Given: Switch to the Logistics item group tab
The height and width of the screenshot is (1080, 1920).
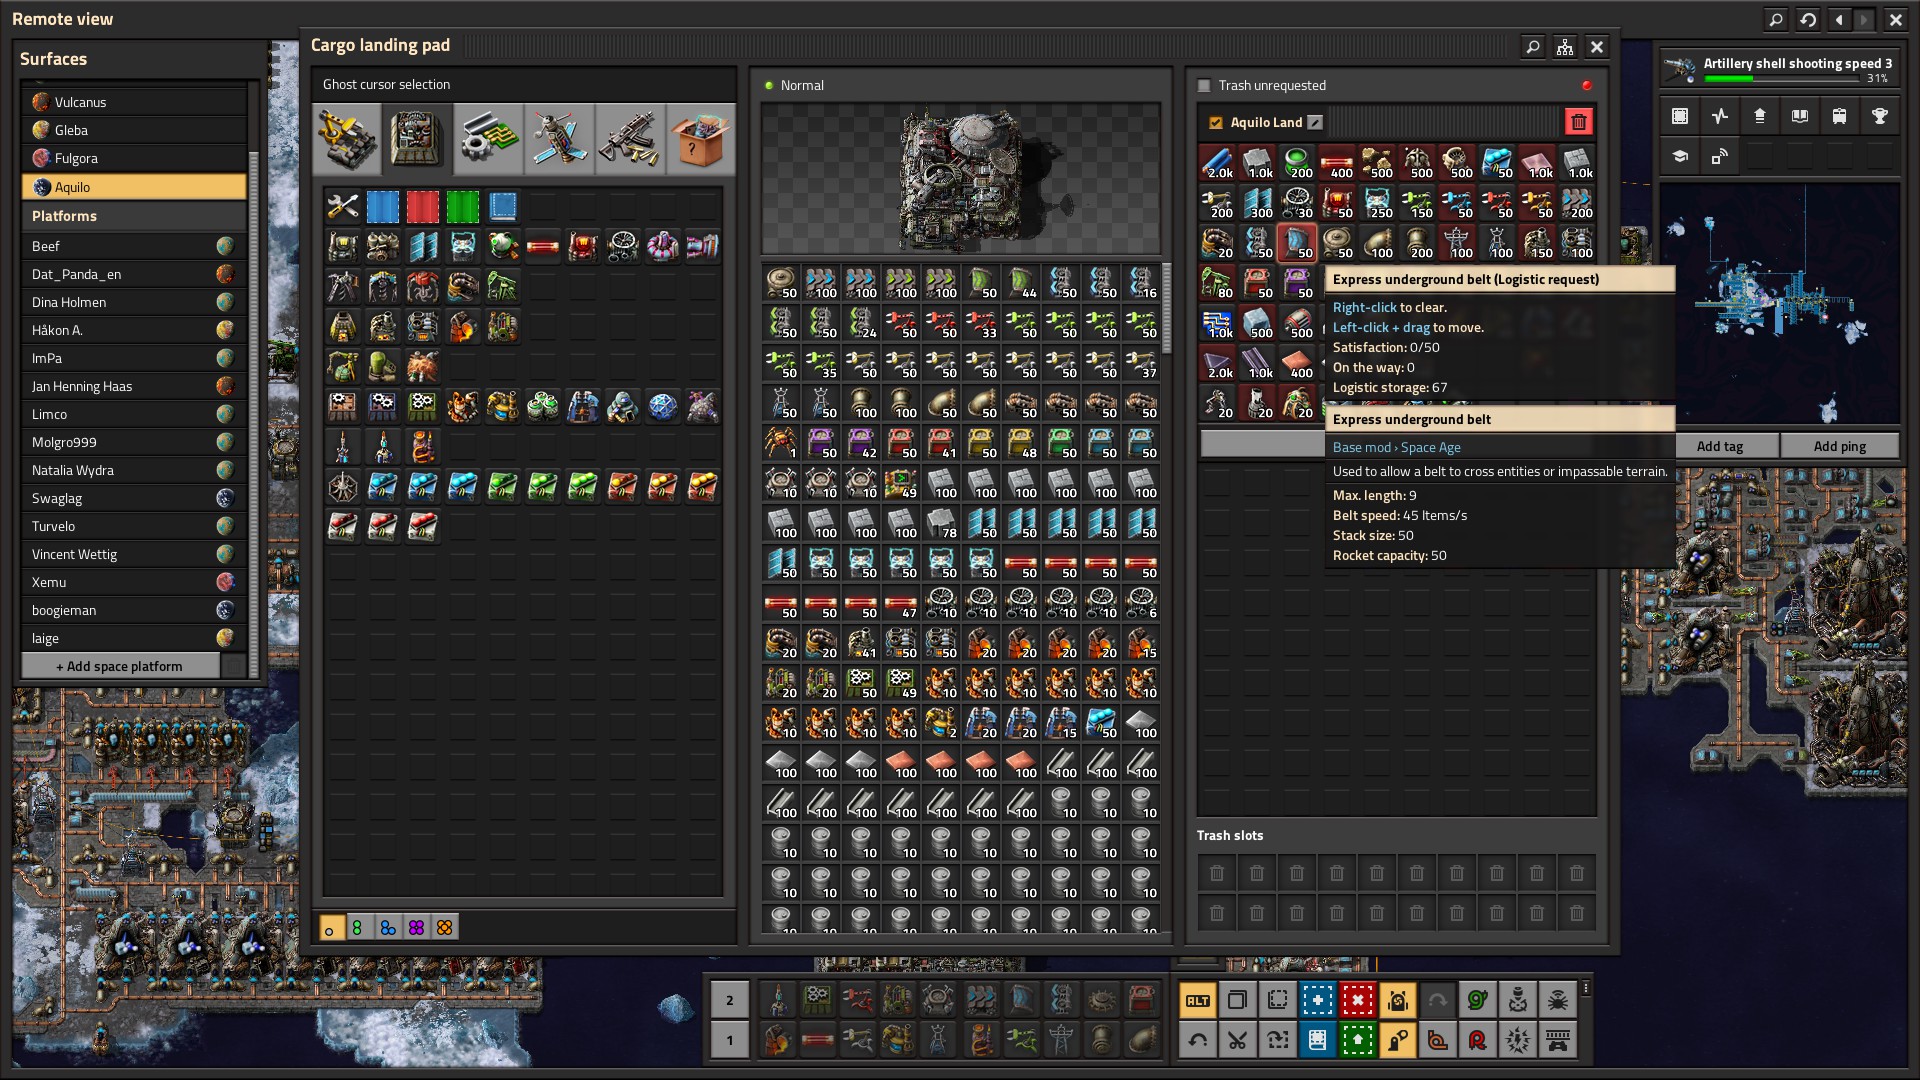Looking at the screenshot, I should 347,139.
